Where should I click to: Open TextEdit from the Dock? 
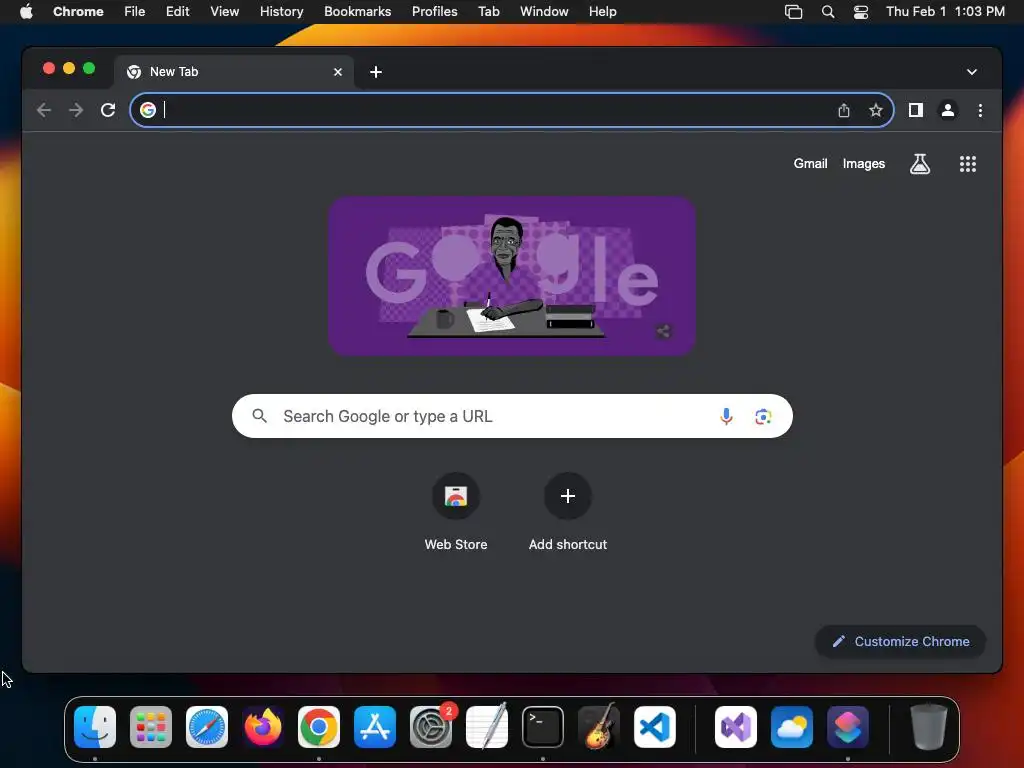tap(487, 727)
